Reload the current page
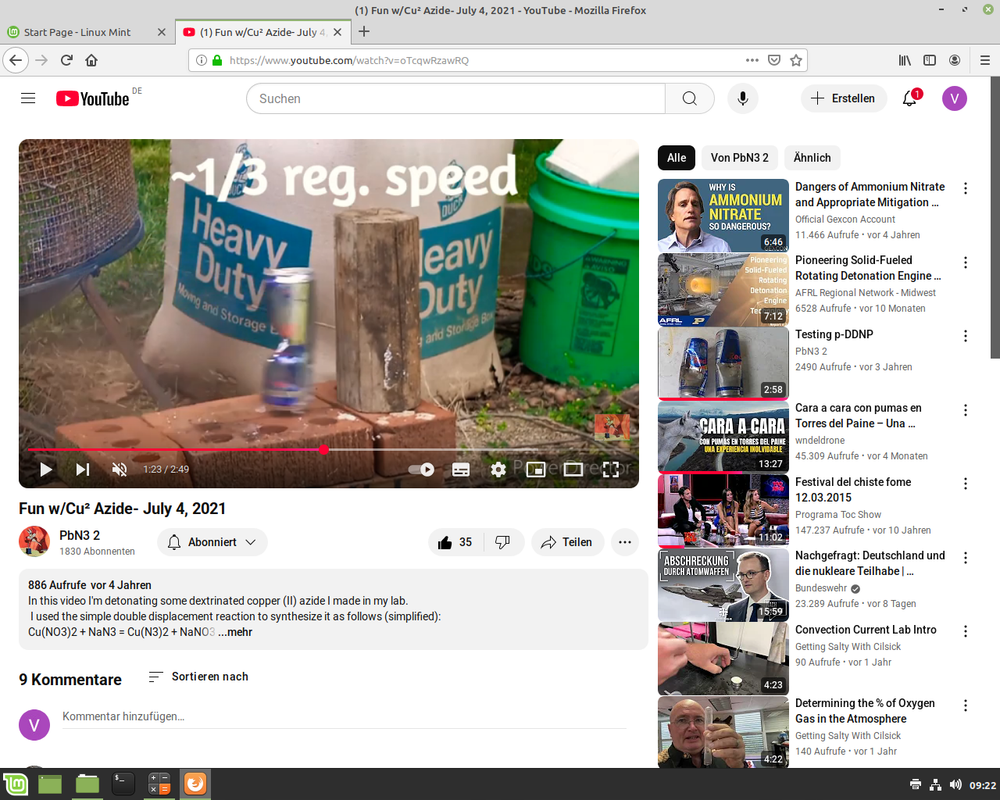This screenshot has height=800, width=1000. click(x=66, y=60)
